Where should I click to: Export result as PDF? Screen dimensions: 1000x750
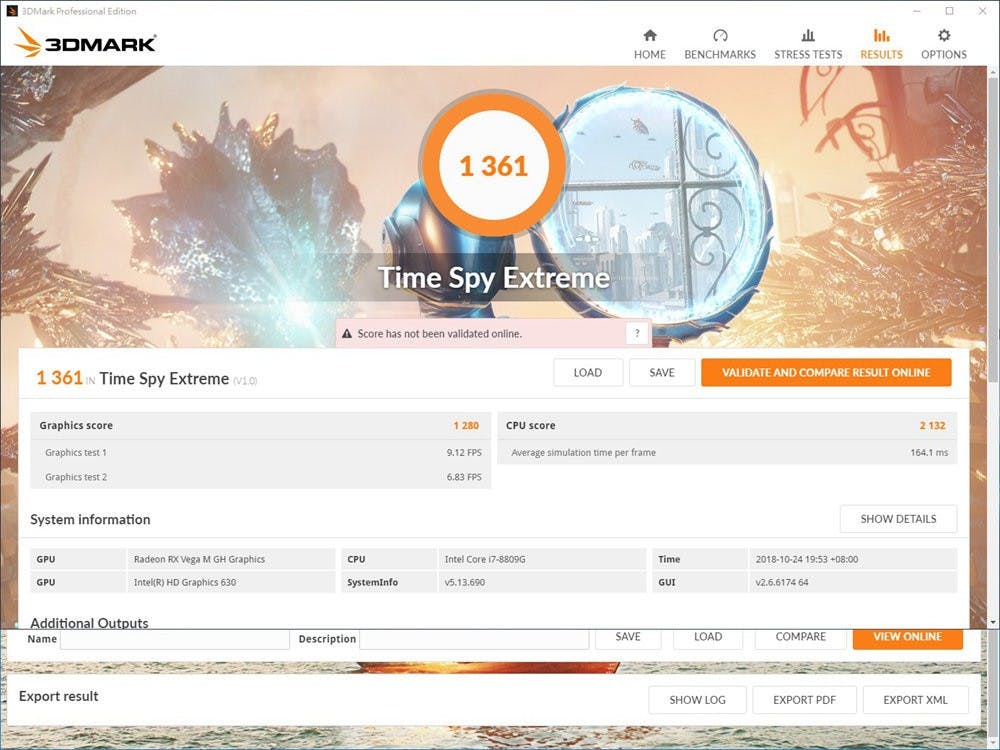tap(804, 700)
